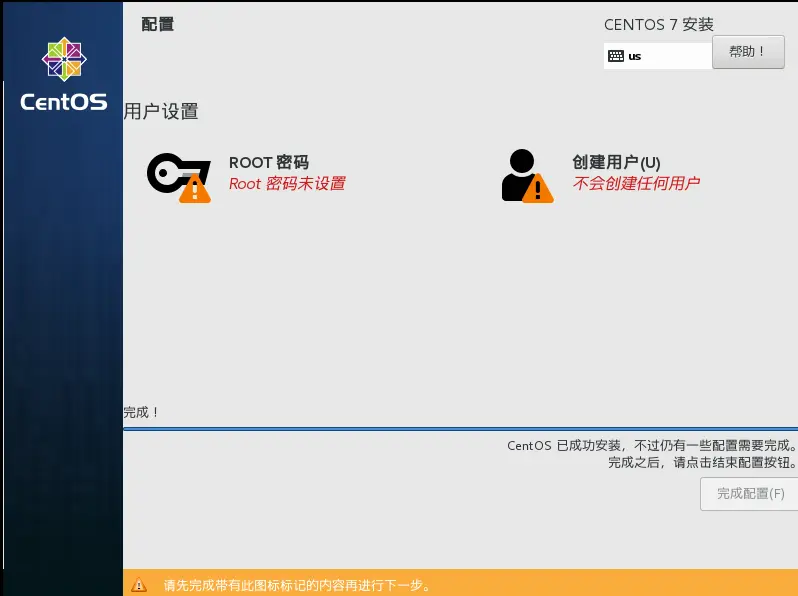Image resolution: width=798 pixels, height=596 pixels.
Task: Click the keyboard layout icon
Action: pos(616,56)
